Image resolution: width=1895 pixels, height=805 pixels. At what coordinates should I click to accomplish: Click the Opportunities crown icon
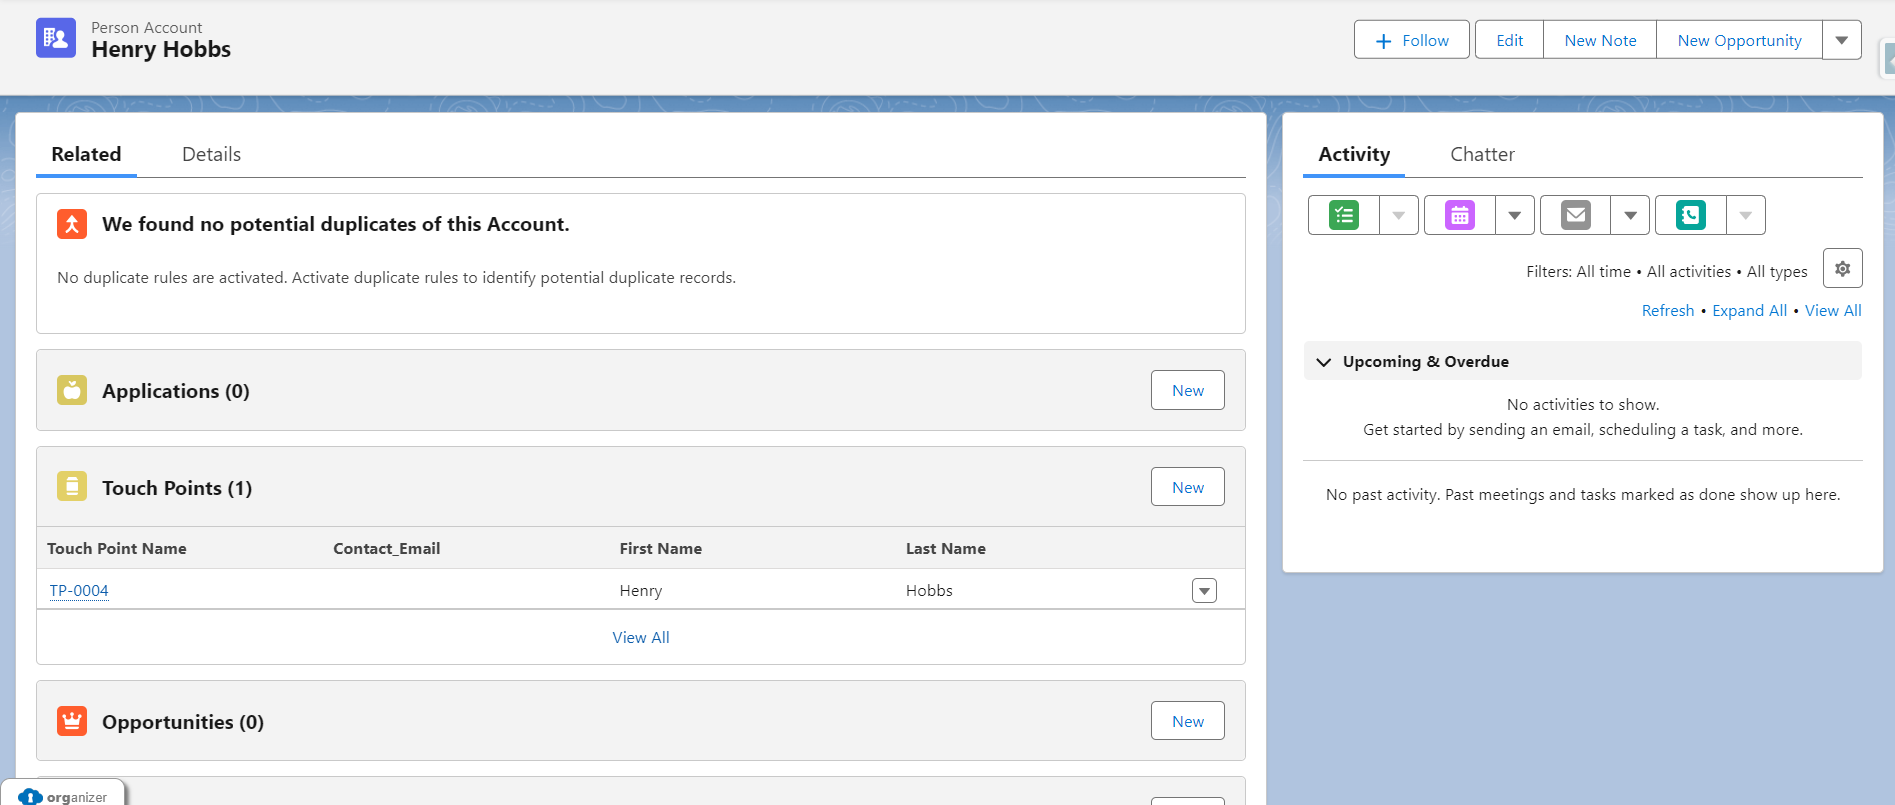[x=72, y=721]
